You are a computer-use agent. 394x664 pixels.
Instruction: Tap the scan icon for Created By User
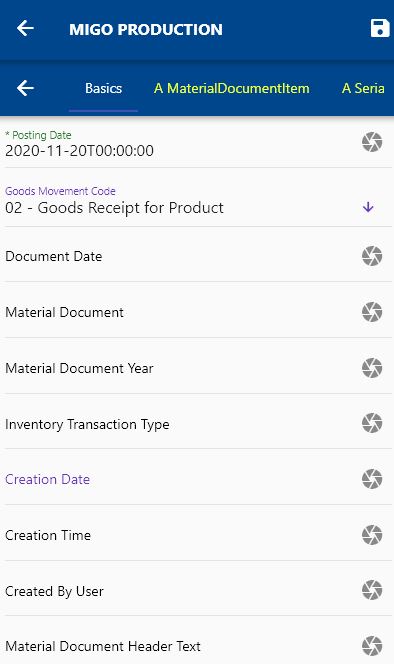(x=372, y=590)
